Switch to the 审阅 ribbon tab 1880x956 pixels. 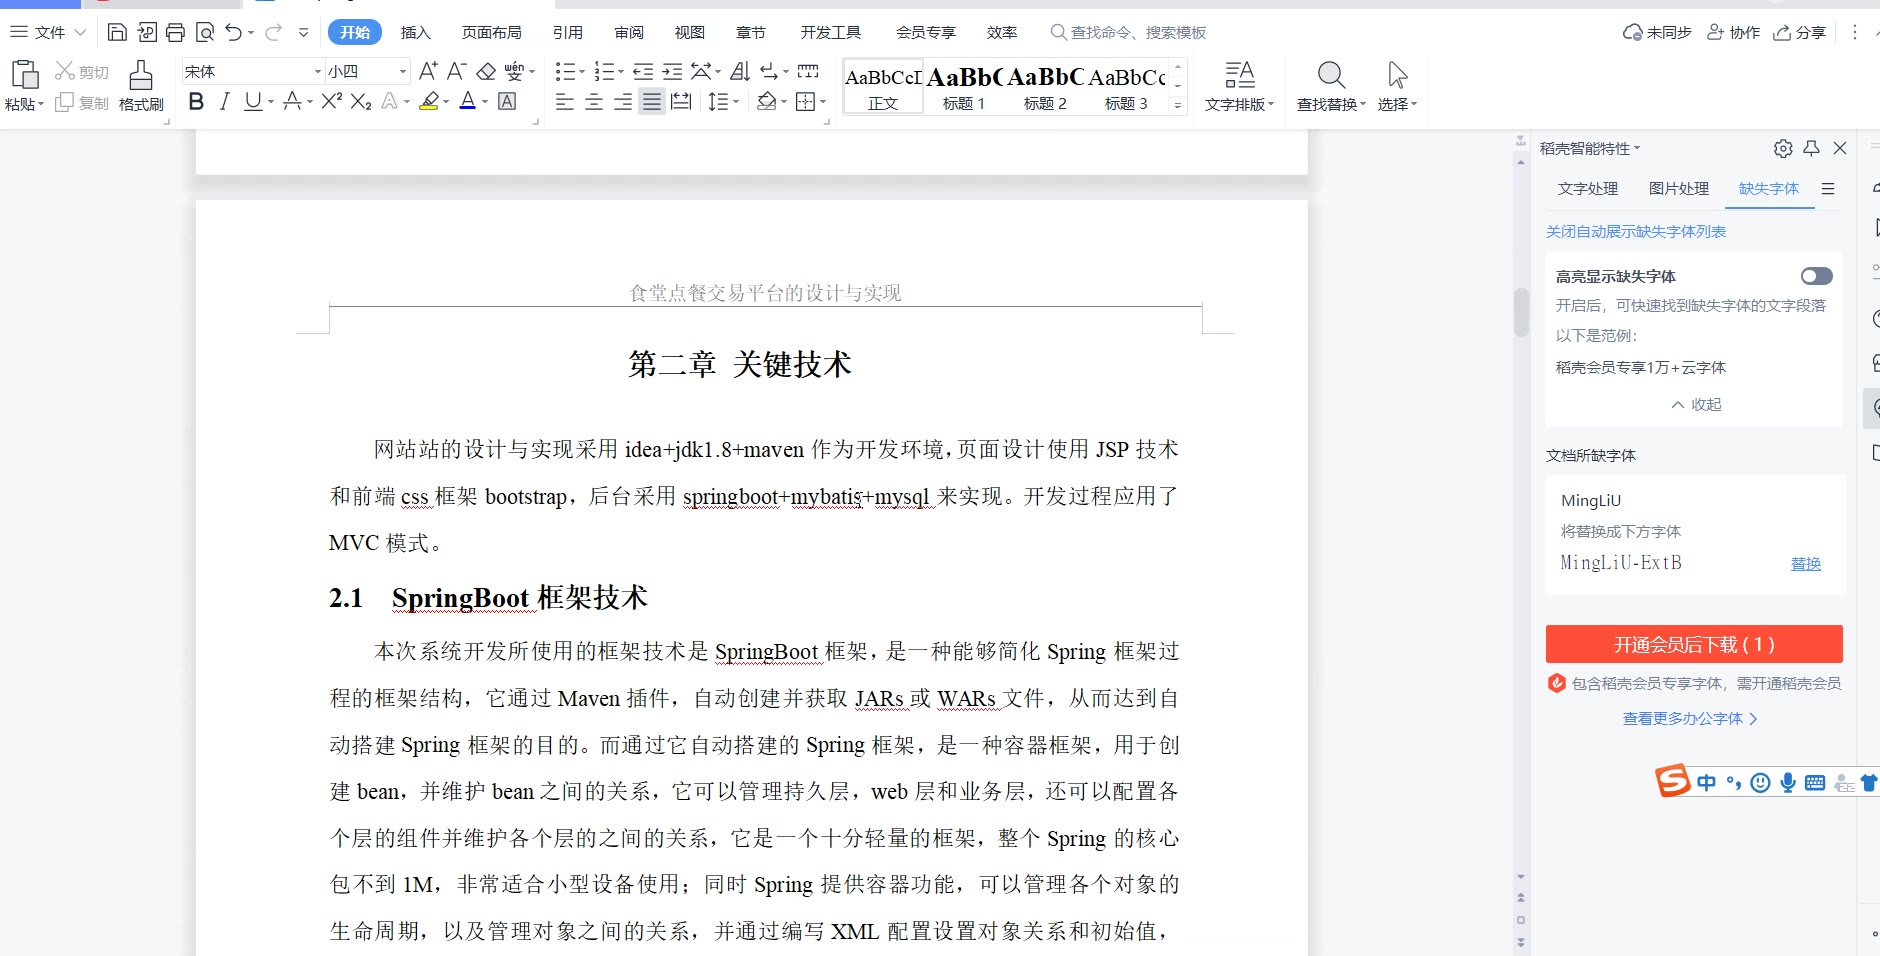click(629, 32)
